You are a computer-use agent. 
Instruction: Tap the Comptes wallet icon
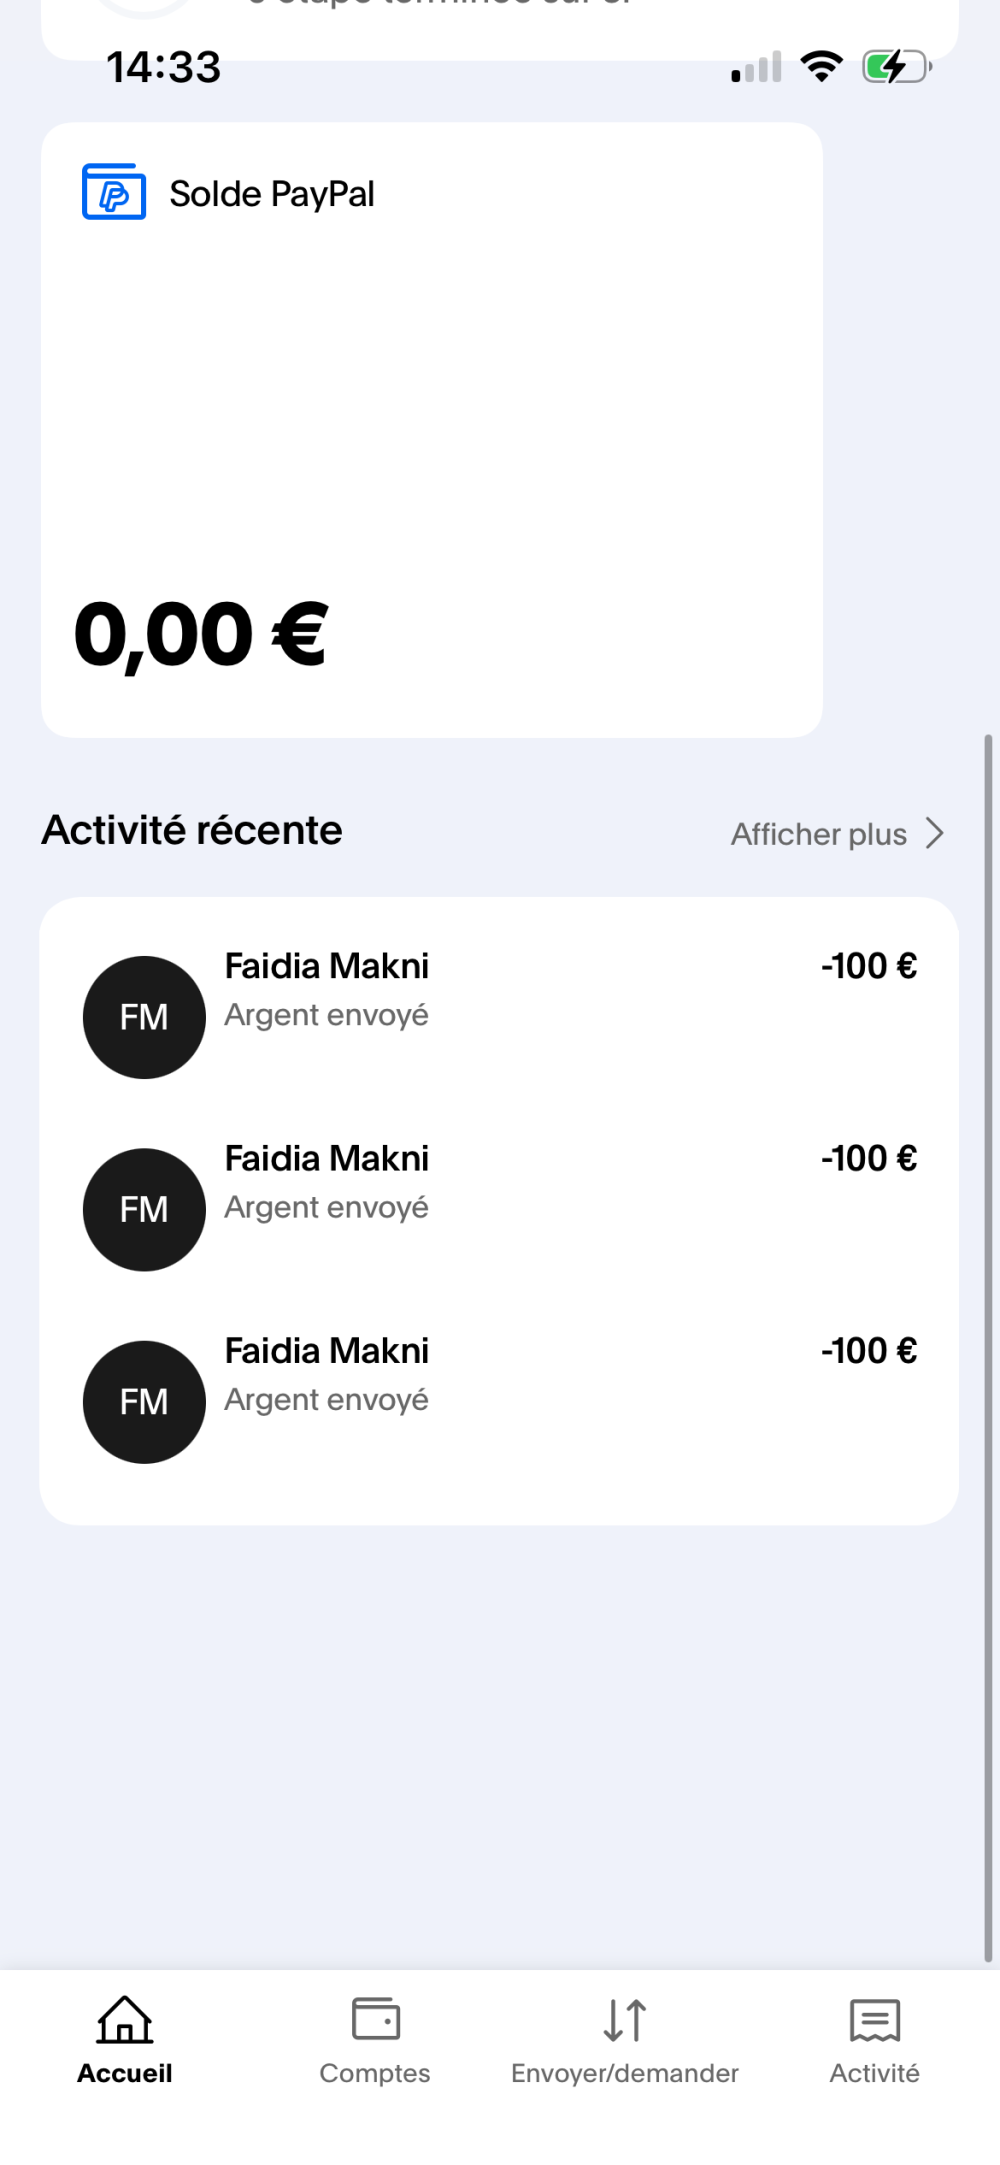pos(376,2018)
